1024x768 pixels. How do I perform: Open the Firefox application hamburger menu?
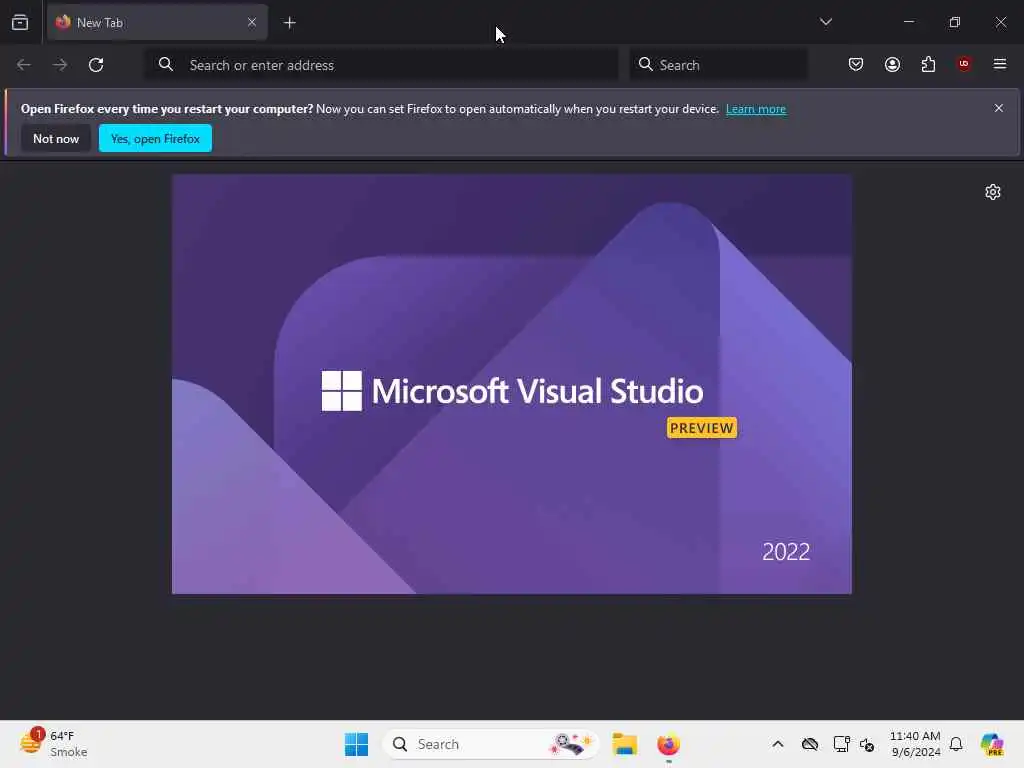click(x=1000, y=64)
